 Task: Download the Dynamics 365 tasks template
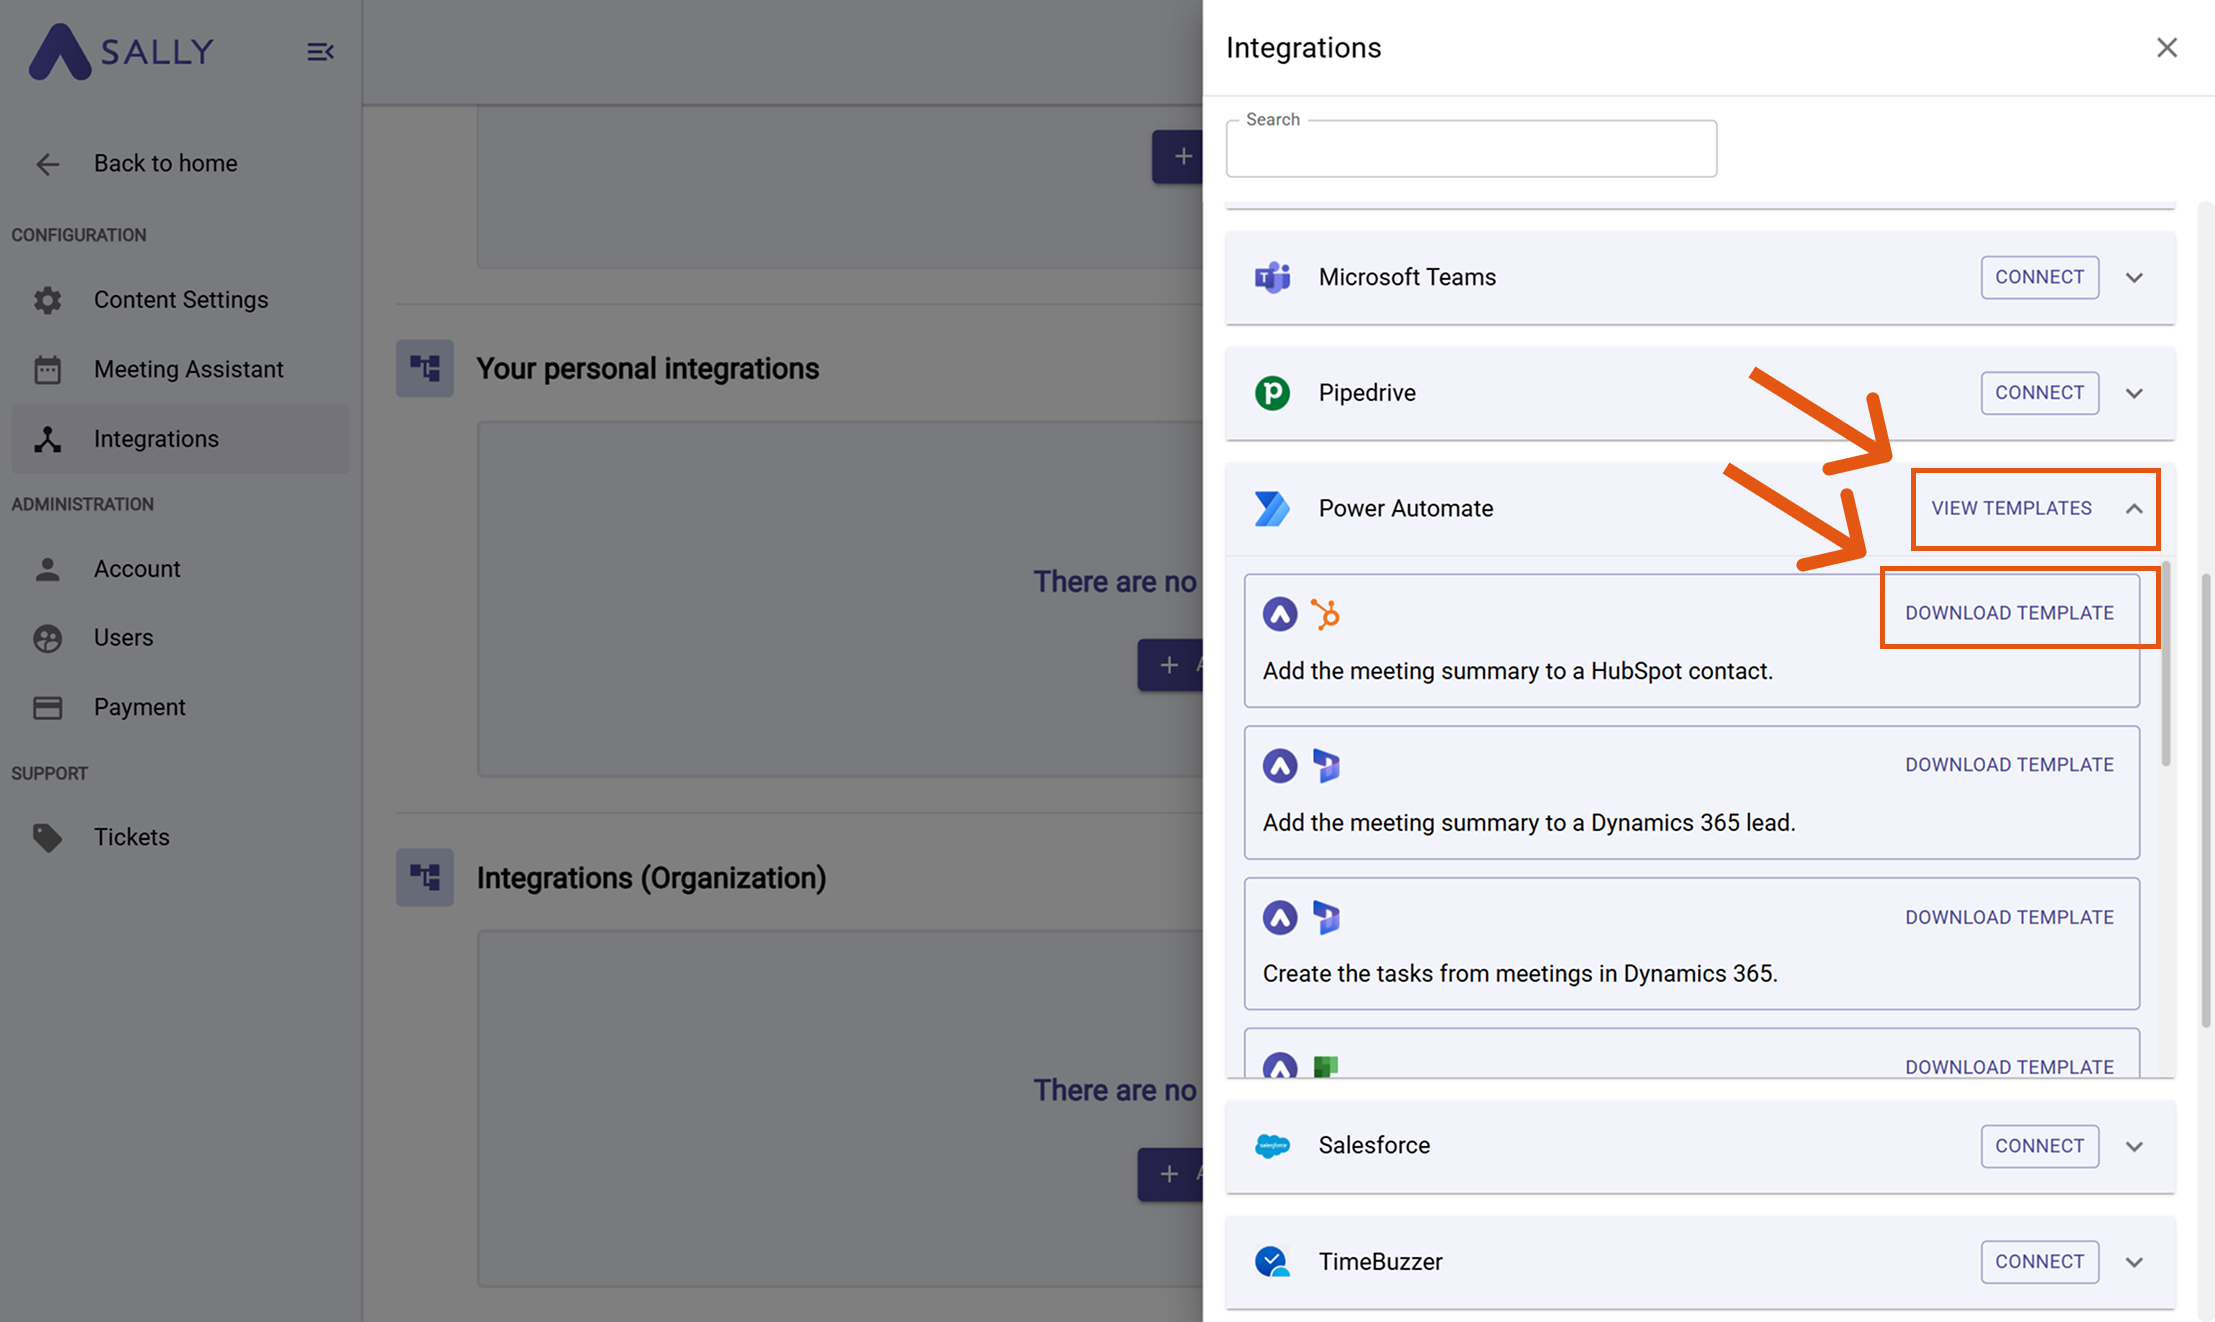point(2009,918)
